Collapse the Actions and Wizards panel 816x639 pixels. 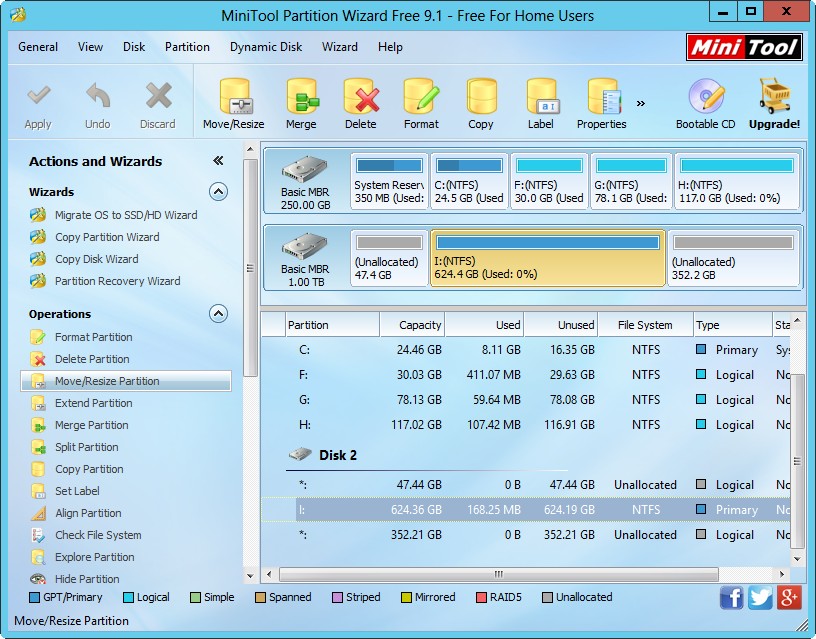point(218,161)
